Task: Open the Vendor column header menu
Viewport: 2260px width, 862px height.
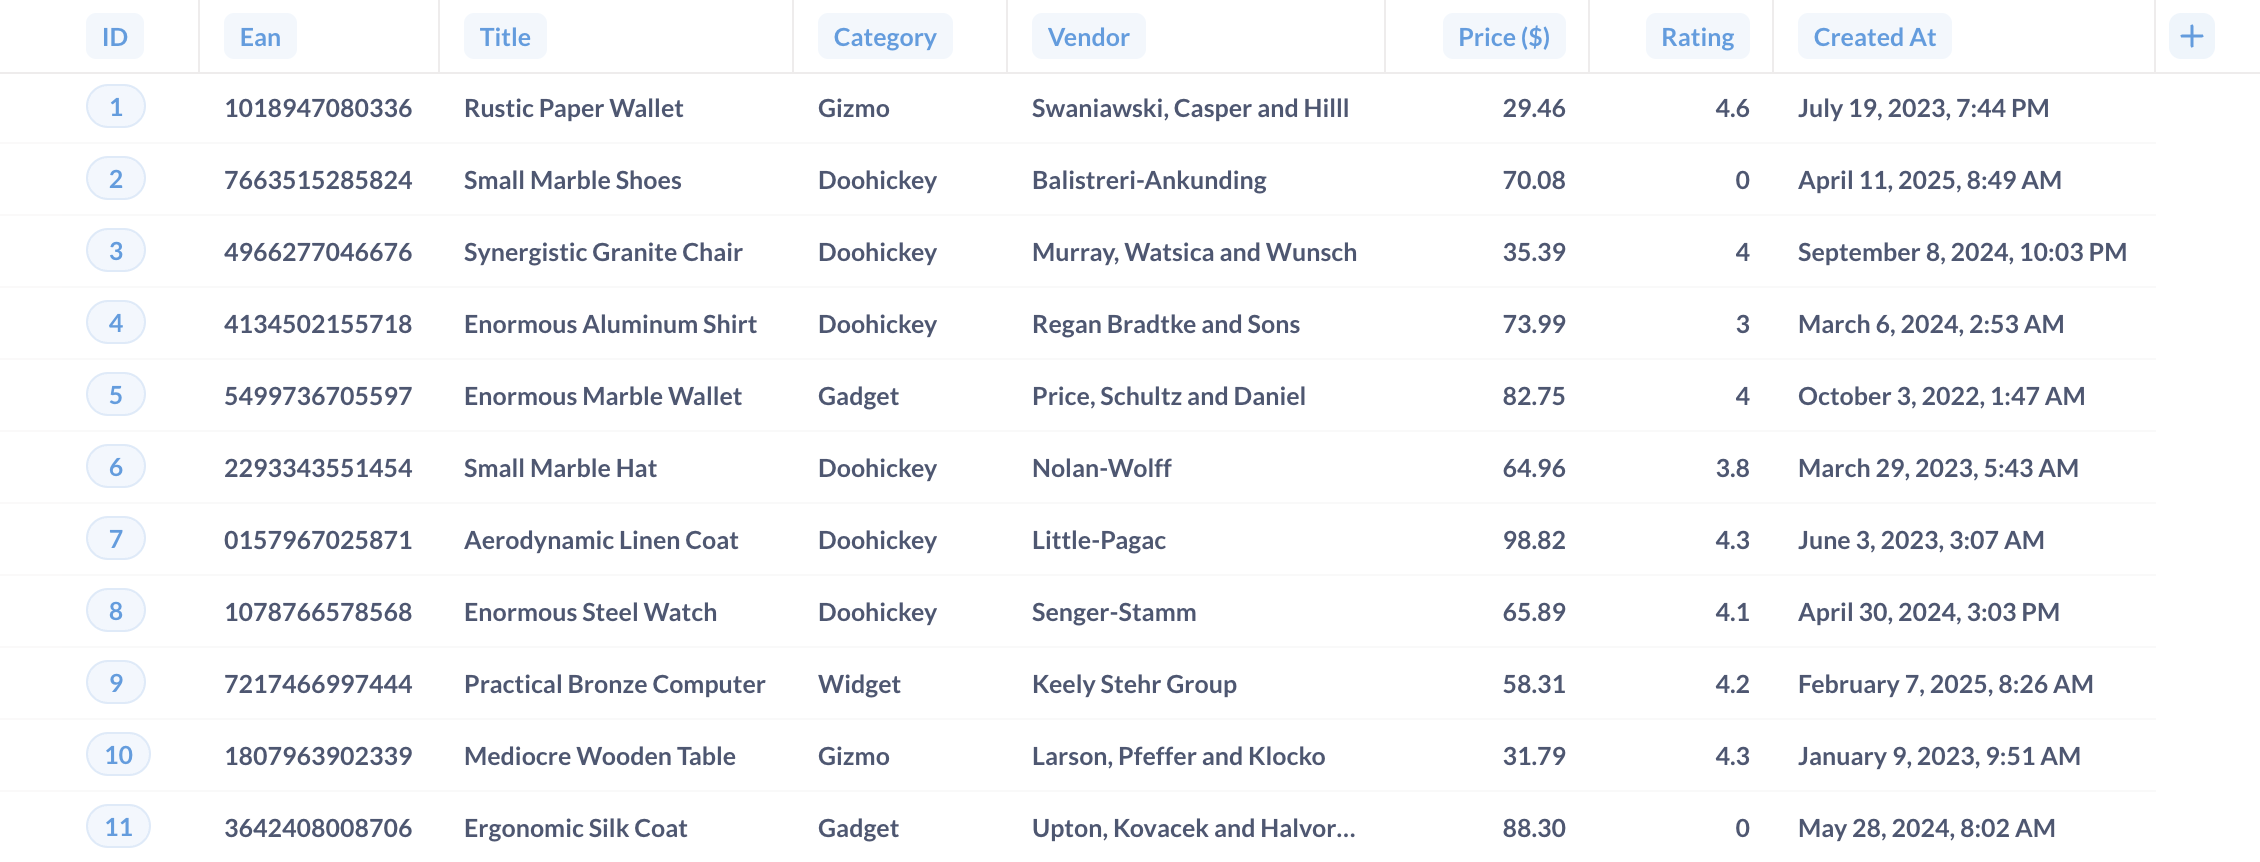Action: [1087, 36]
